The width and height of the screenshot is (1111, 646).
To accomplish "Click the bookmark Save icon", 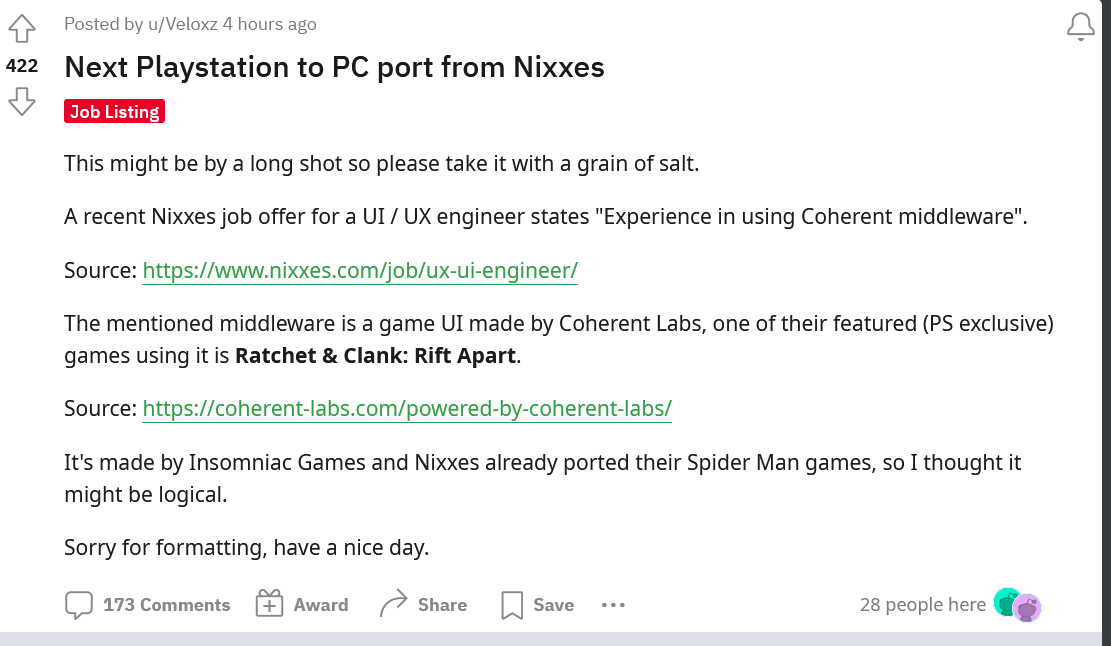I will [x=512, y=605].
